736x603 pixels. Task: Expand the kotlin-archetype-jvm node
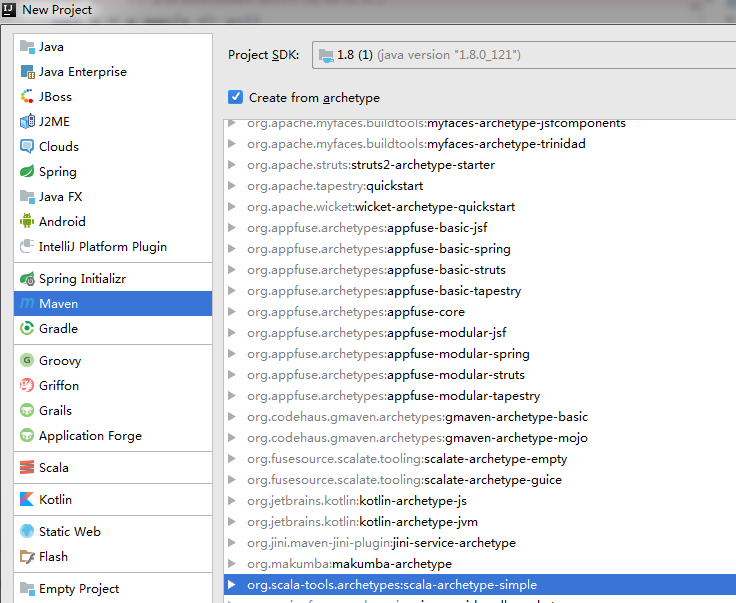coord(231,522)
